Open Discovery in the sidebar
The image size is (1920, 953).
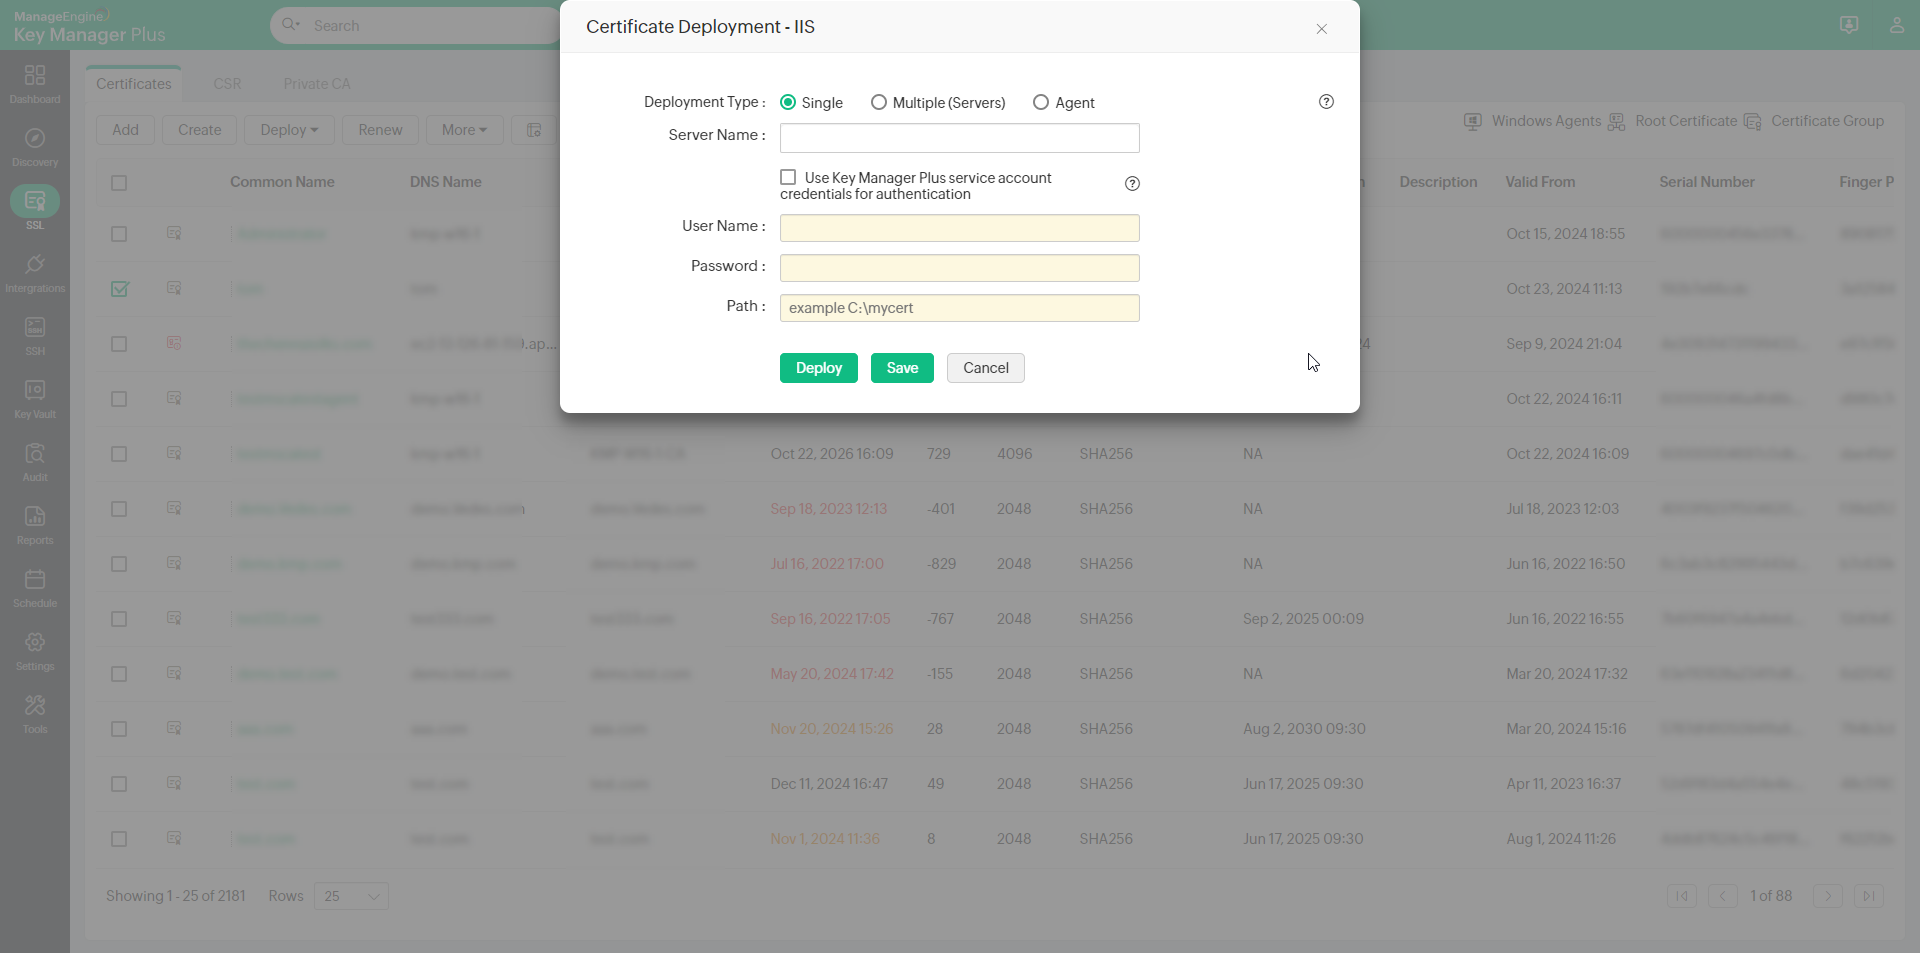pyautogui.click(x=35, y=147)
